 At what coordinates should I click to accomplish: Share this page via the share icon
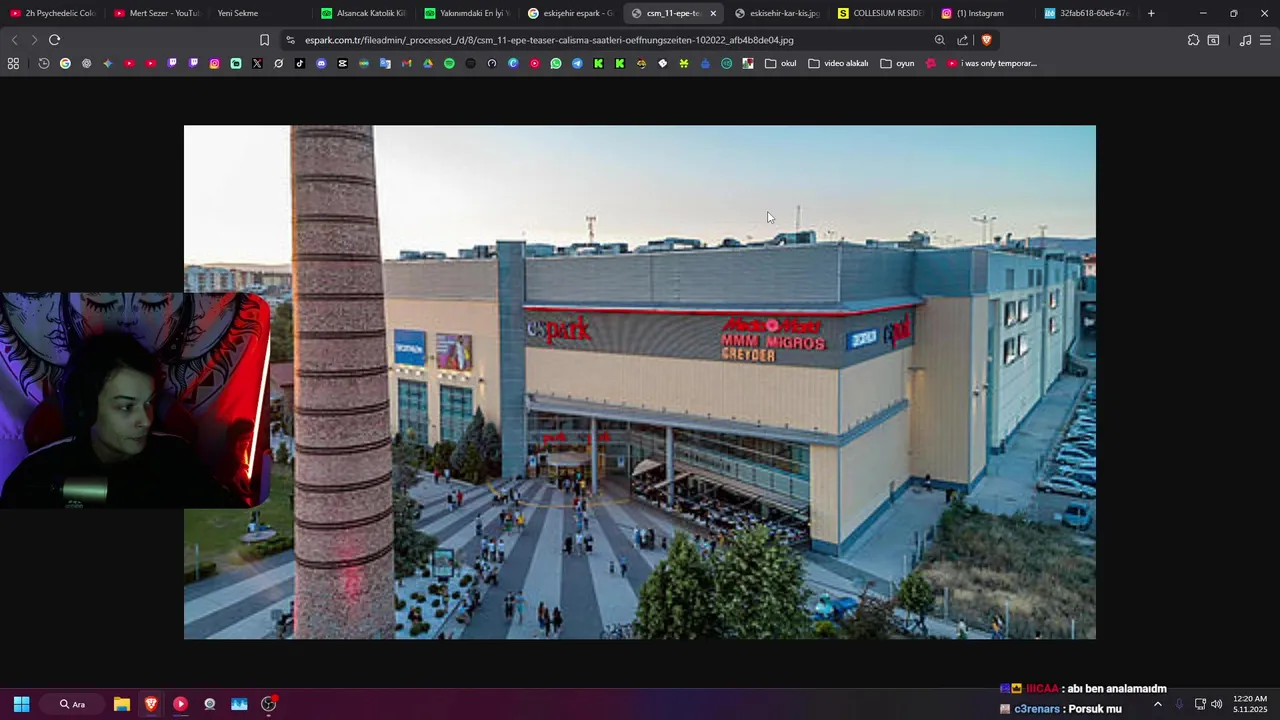[963, 40]
